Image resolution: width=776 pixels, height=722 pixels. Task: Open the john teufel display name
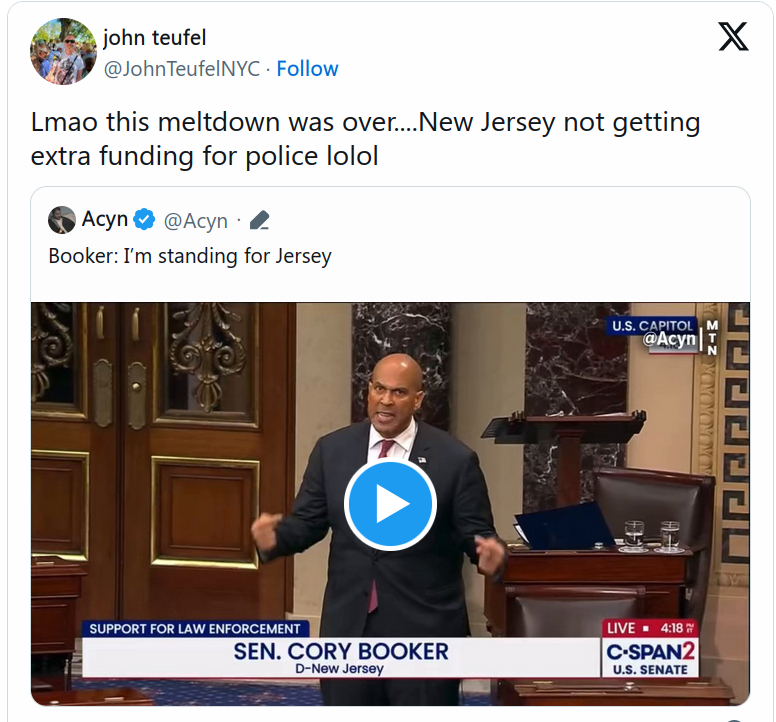pos(154,38)
